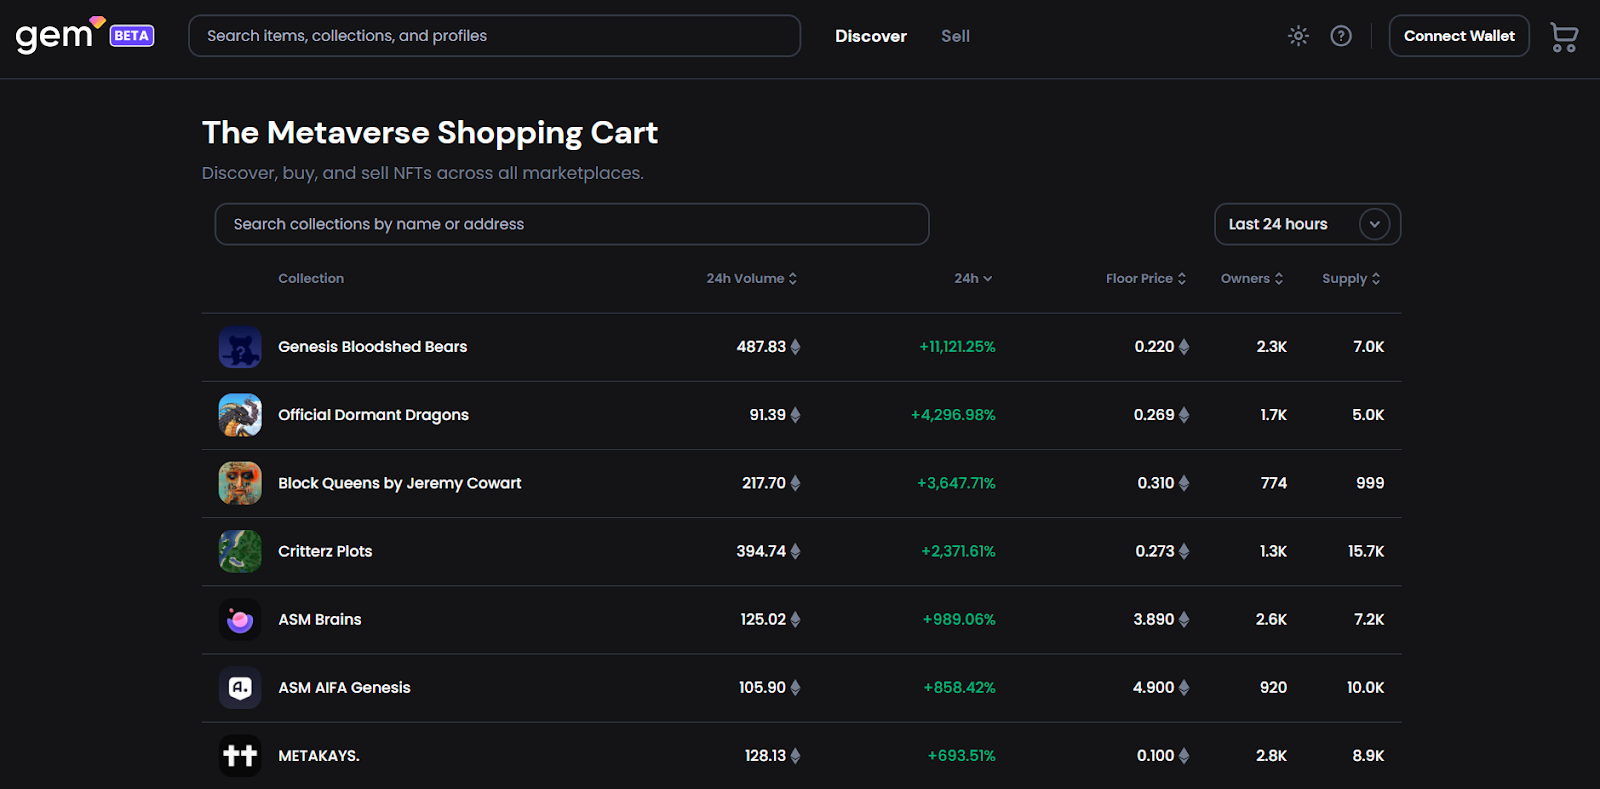Click the Connect Wallet button
The height and width of the screenshot is (789, 1600).
[1459, 36]
